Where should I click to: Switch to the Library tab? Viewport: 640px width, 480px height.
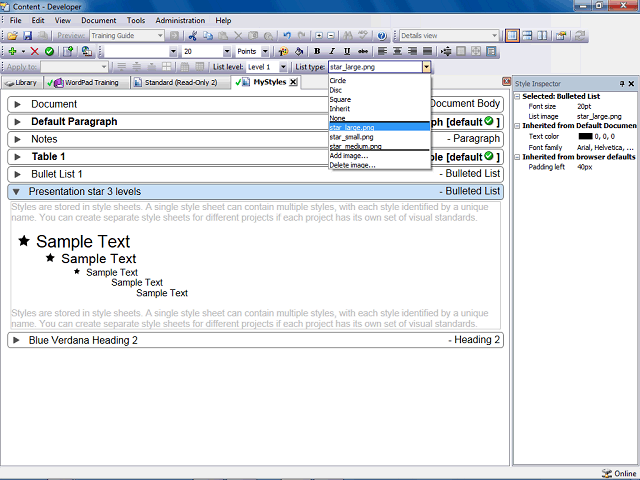[21, 82]
